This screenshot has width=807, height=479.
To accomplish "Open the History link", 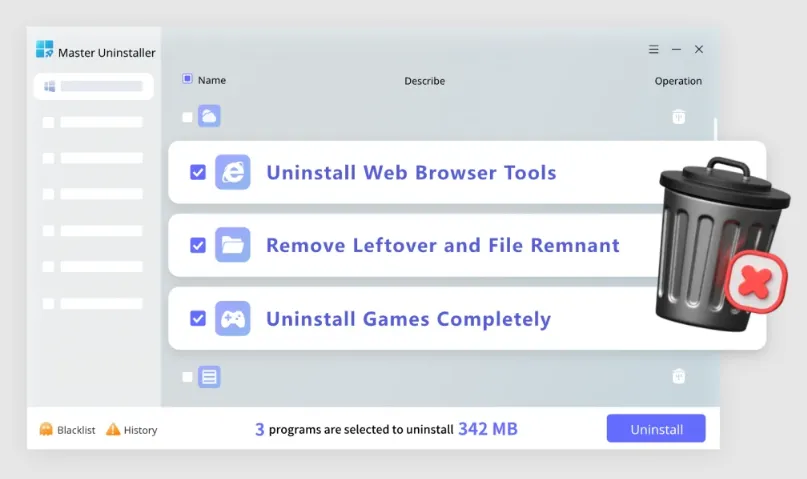I will (141, 430).
